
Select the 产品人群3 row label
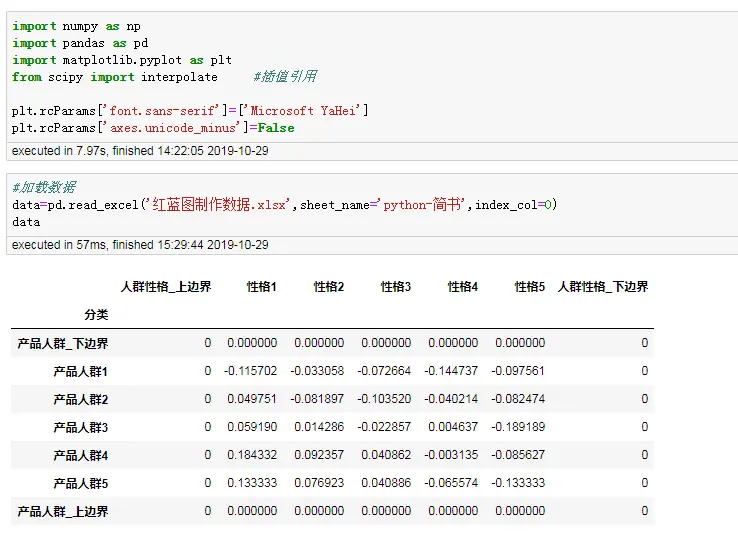point(81,427)
